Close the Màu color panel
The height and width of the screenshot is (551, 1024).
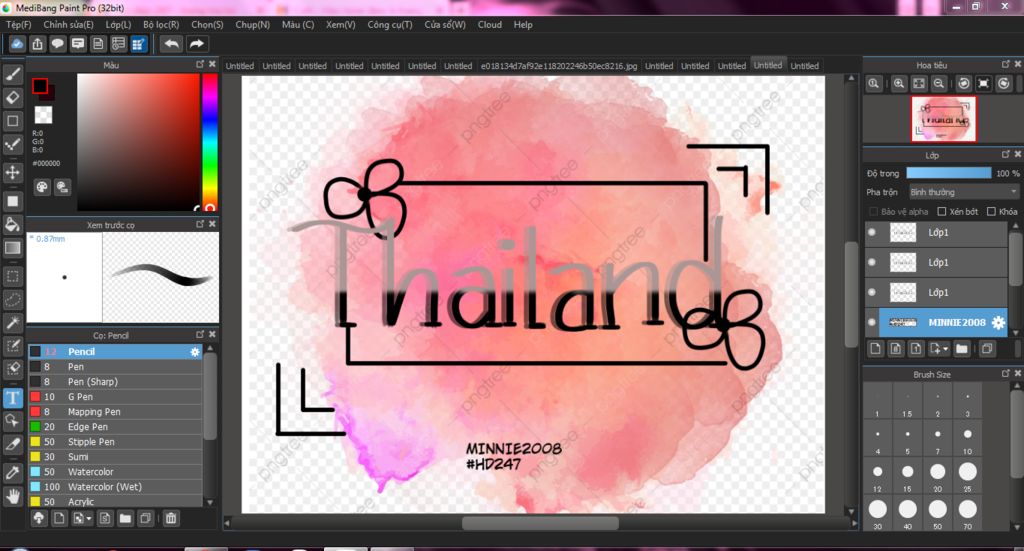coord(212,64)
